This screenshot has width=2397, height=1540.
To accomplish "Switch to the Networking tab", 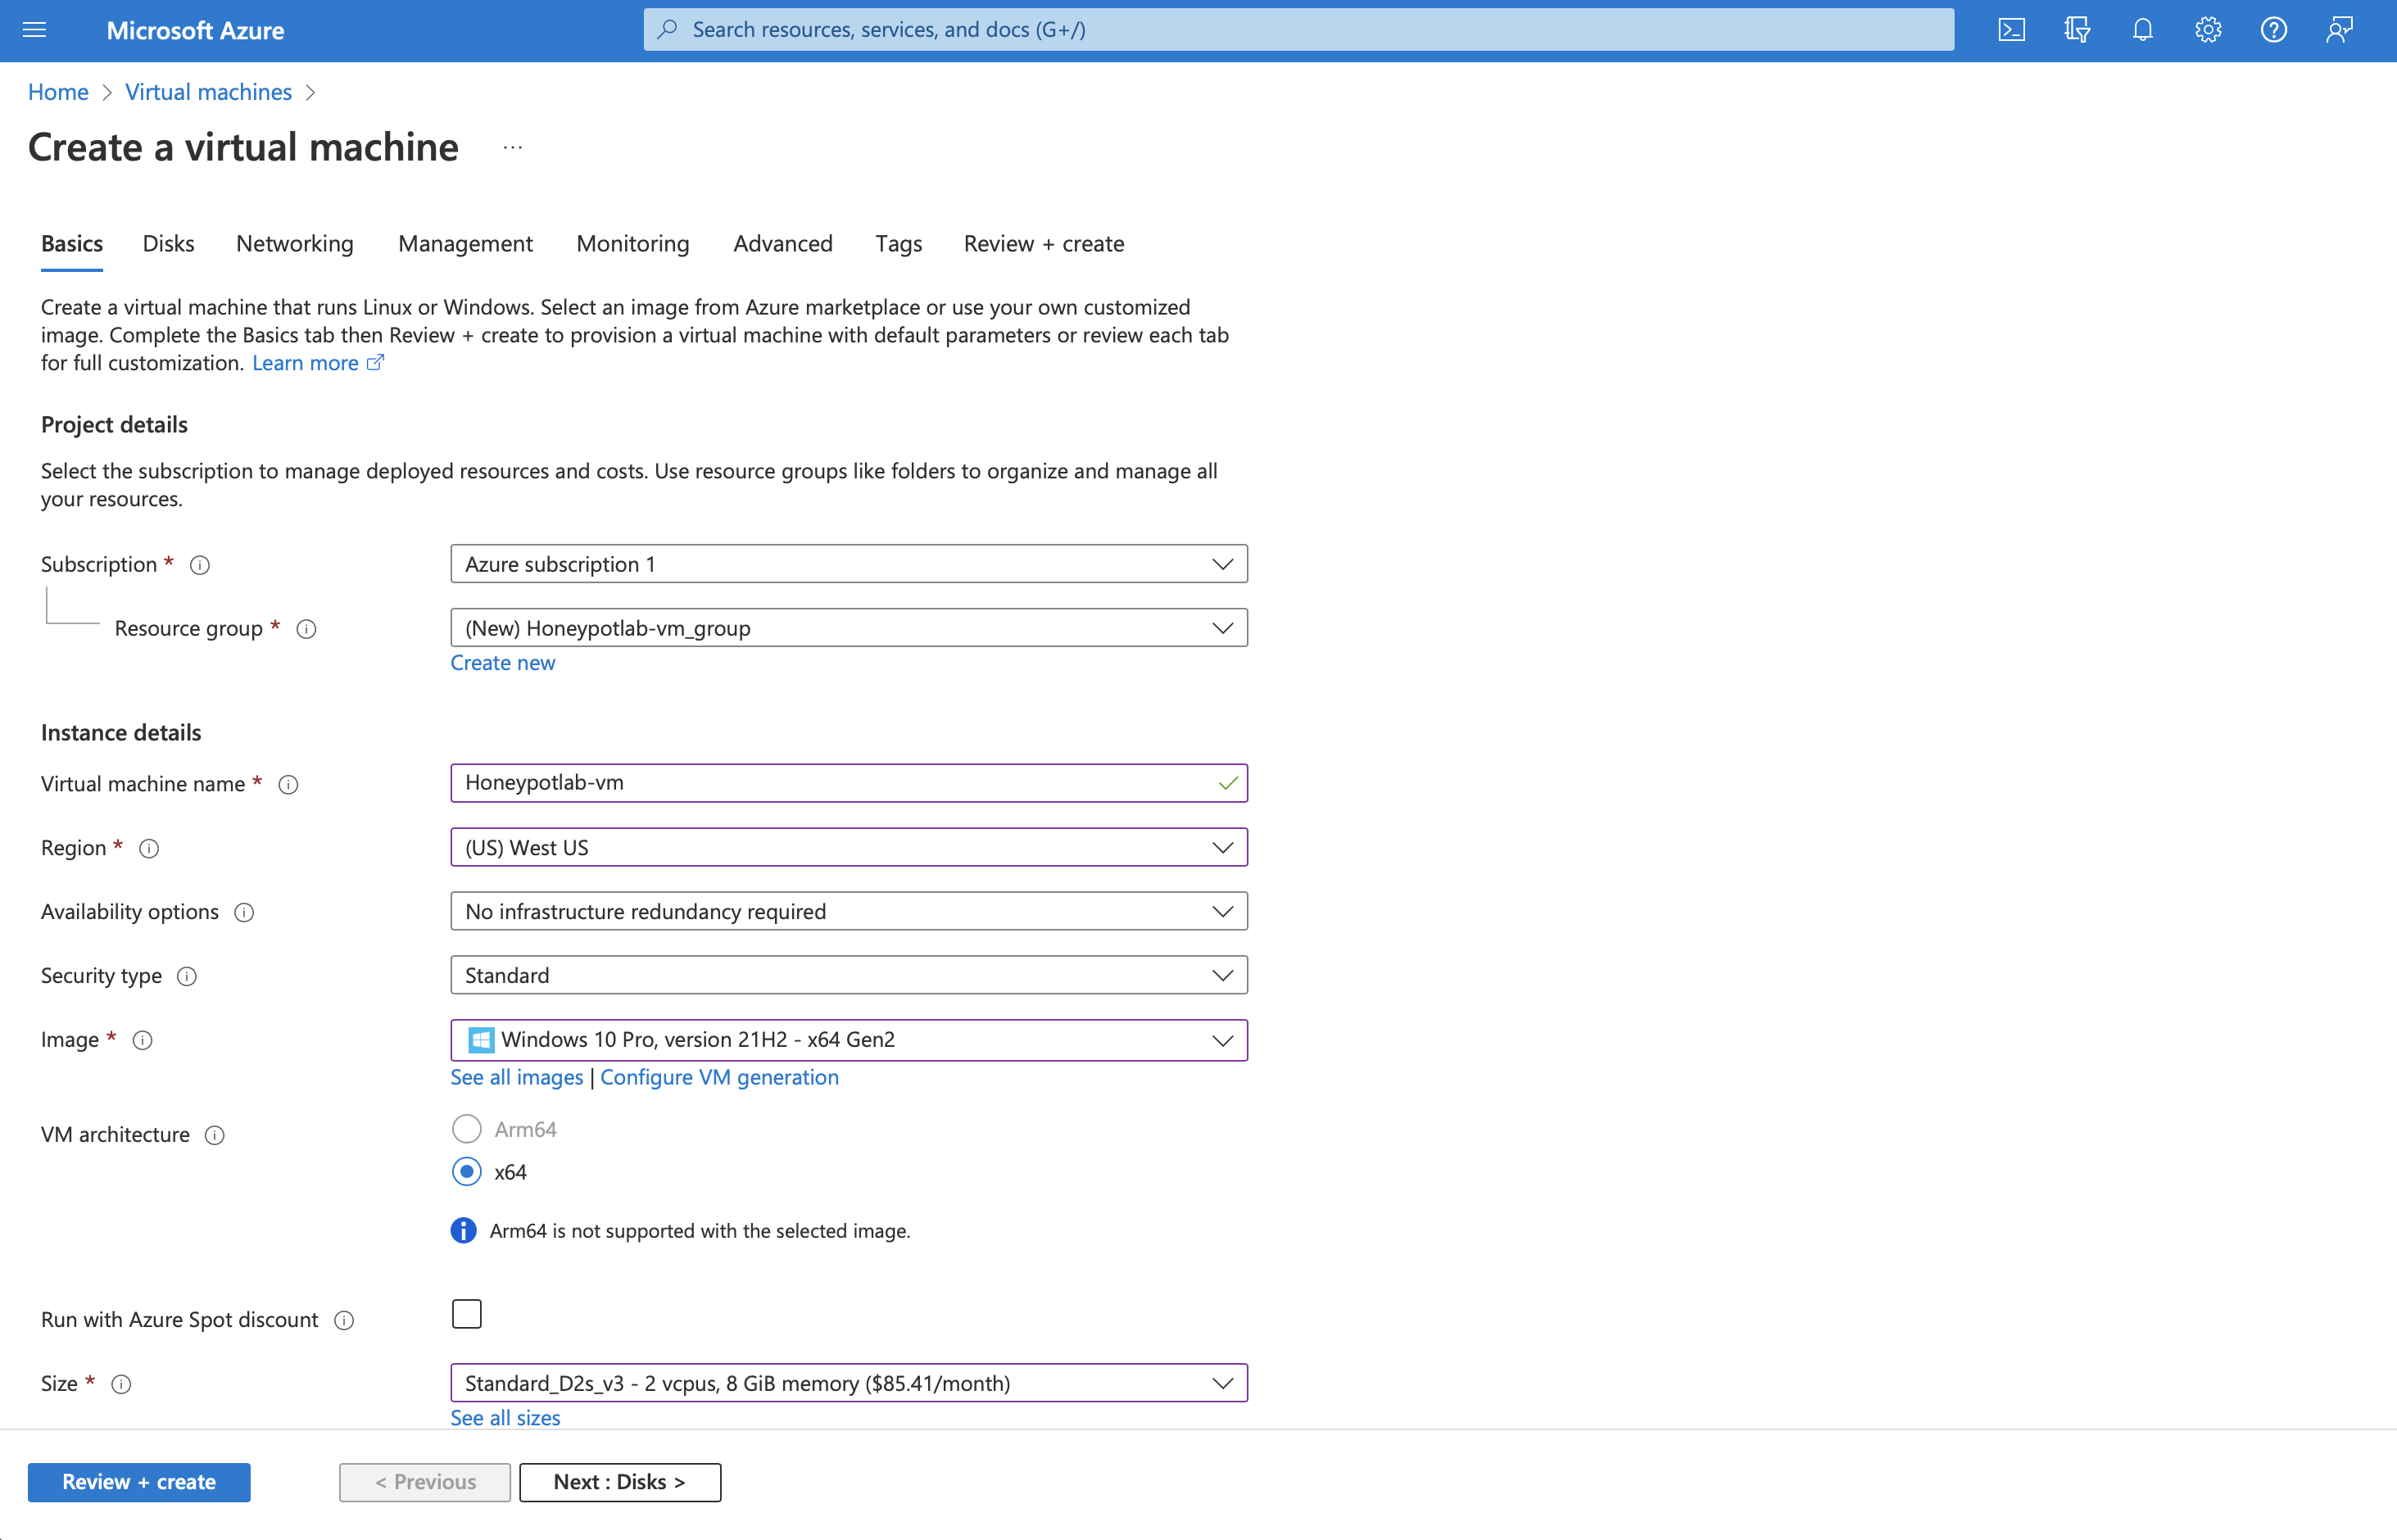I will pyautogui.click(x=295, y=244).
